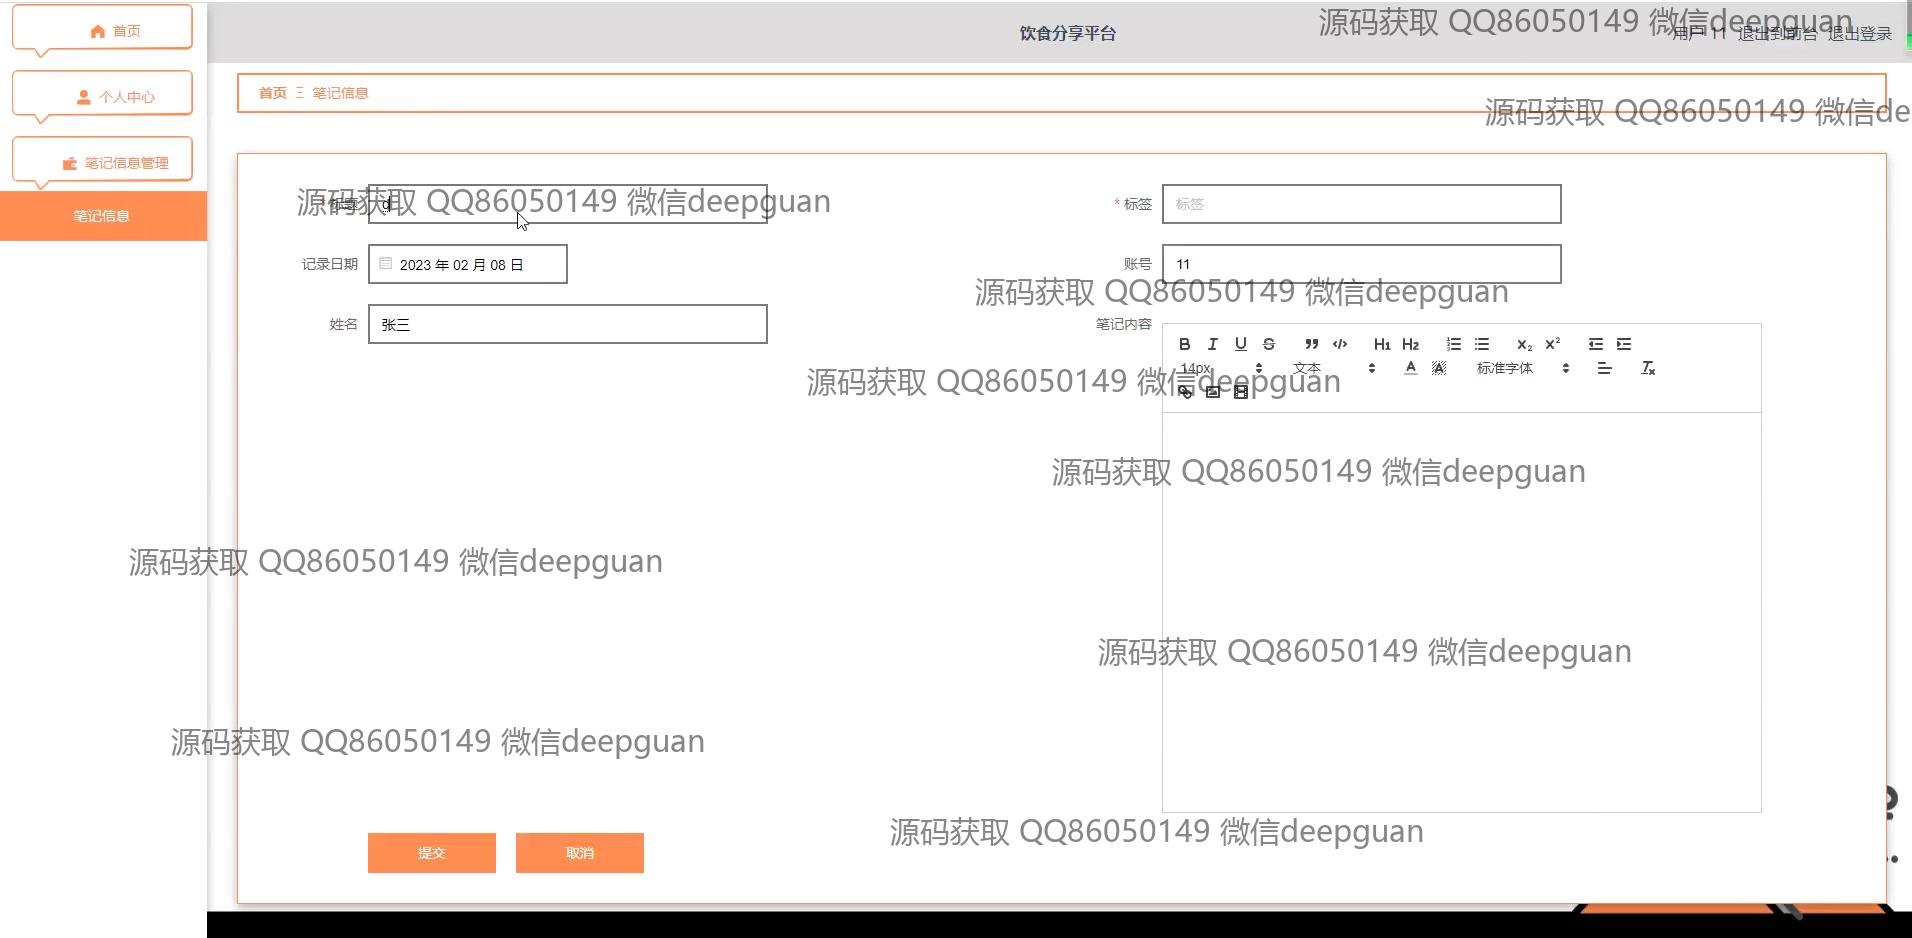The width and height of the screenshot is (1912, 938).
Task: Select 笔记信息管理 in the sidebar
Action: coord(102,162)
